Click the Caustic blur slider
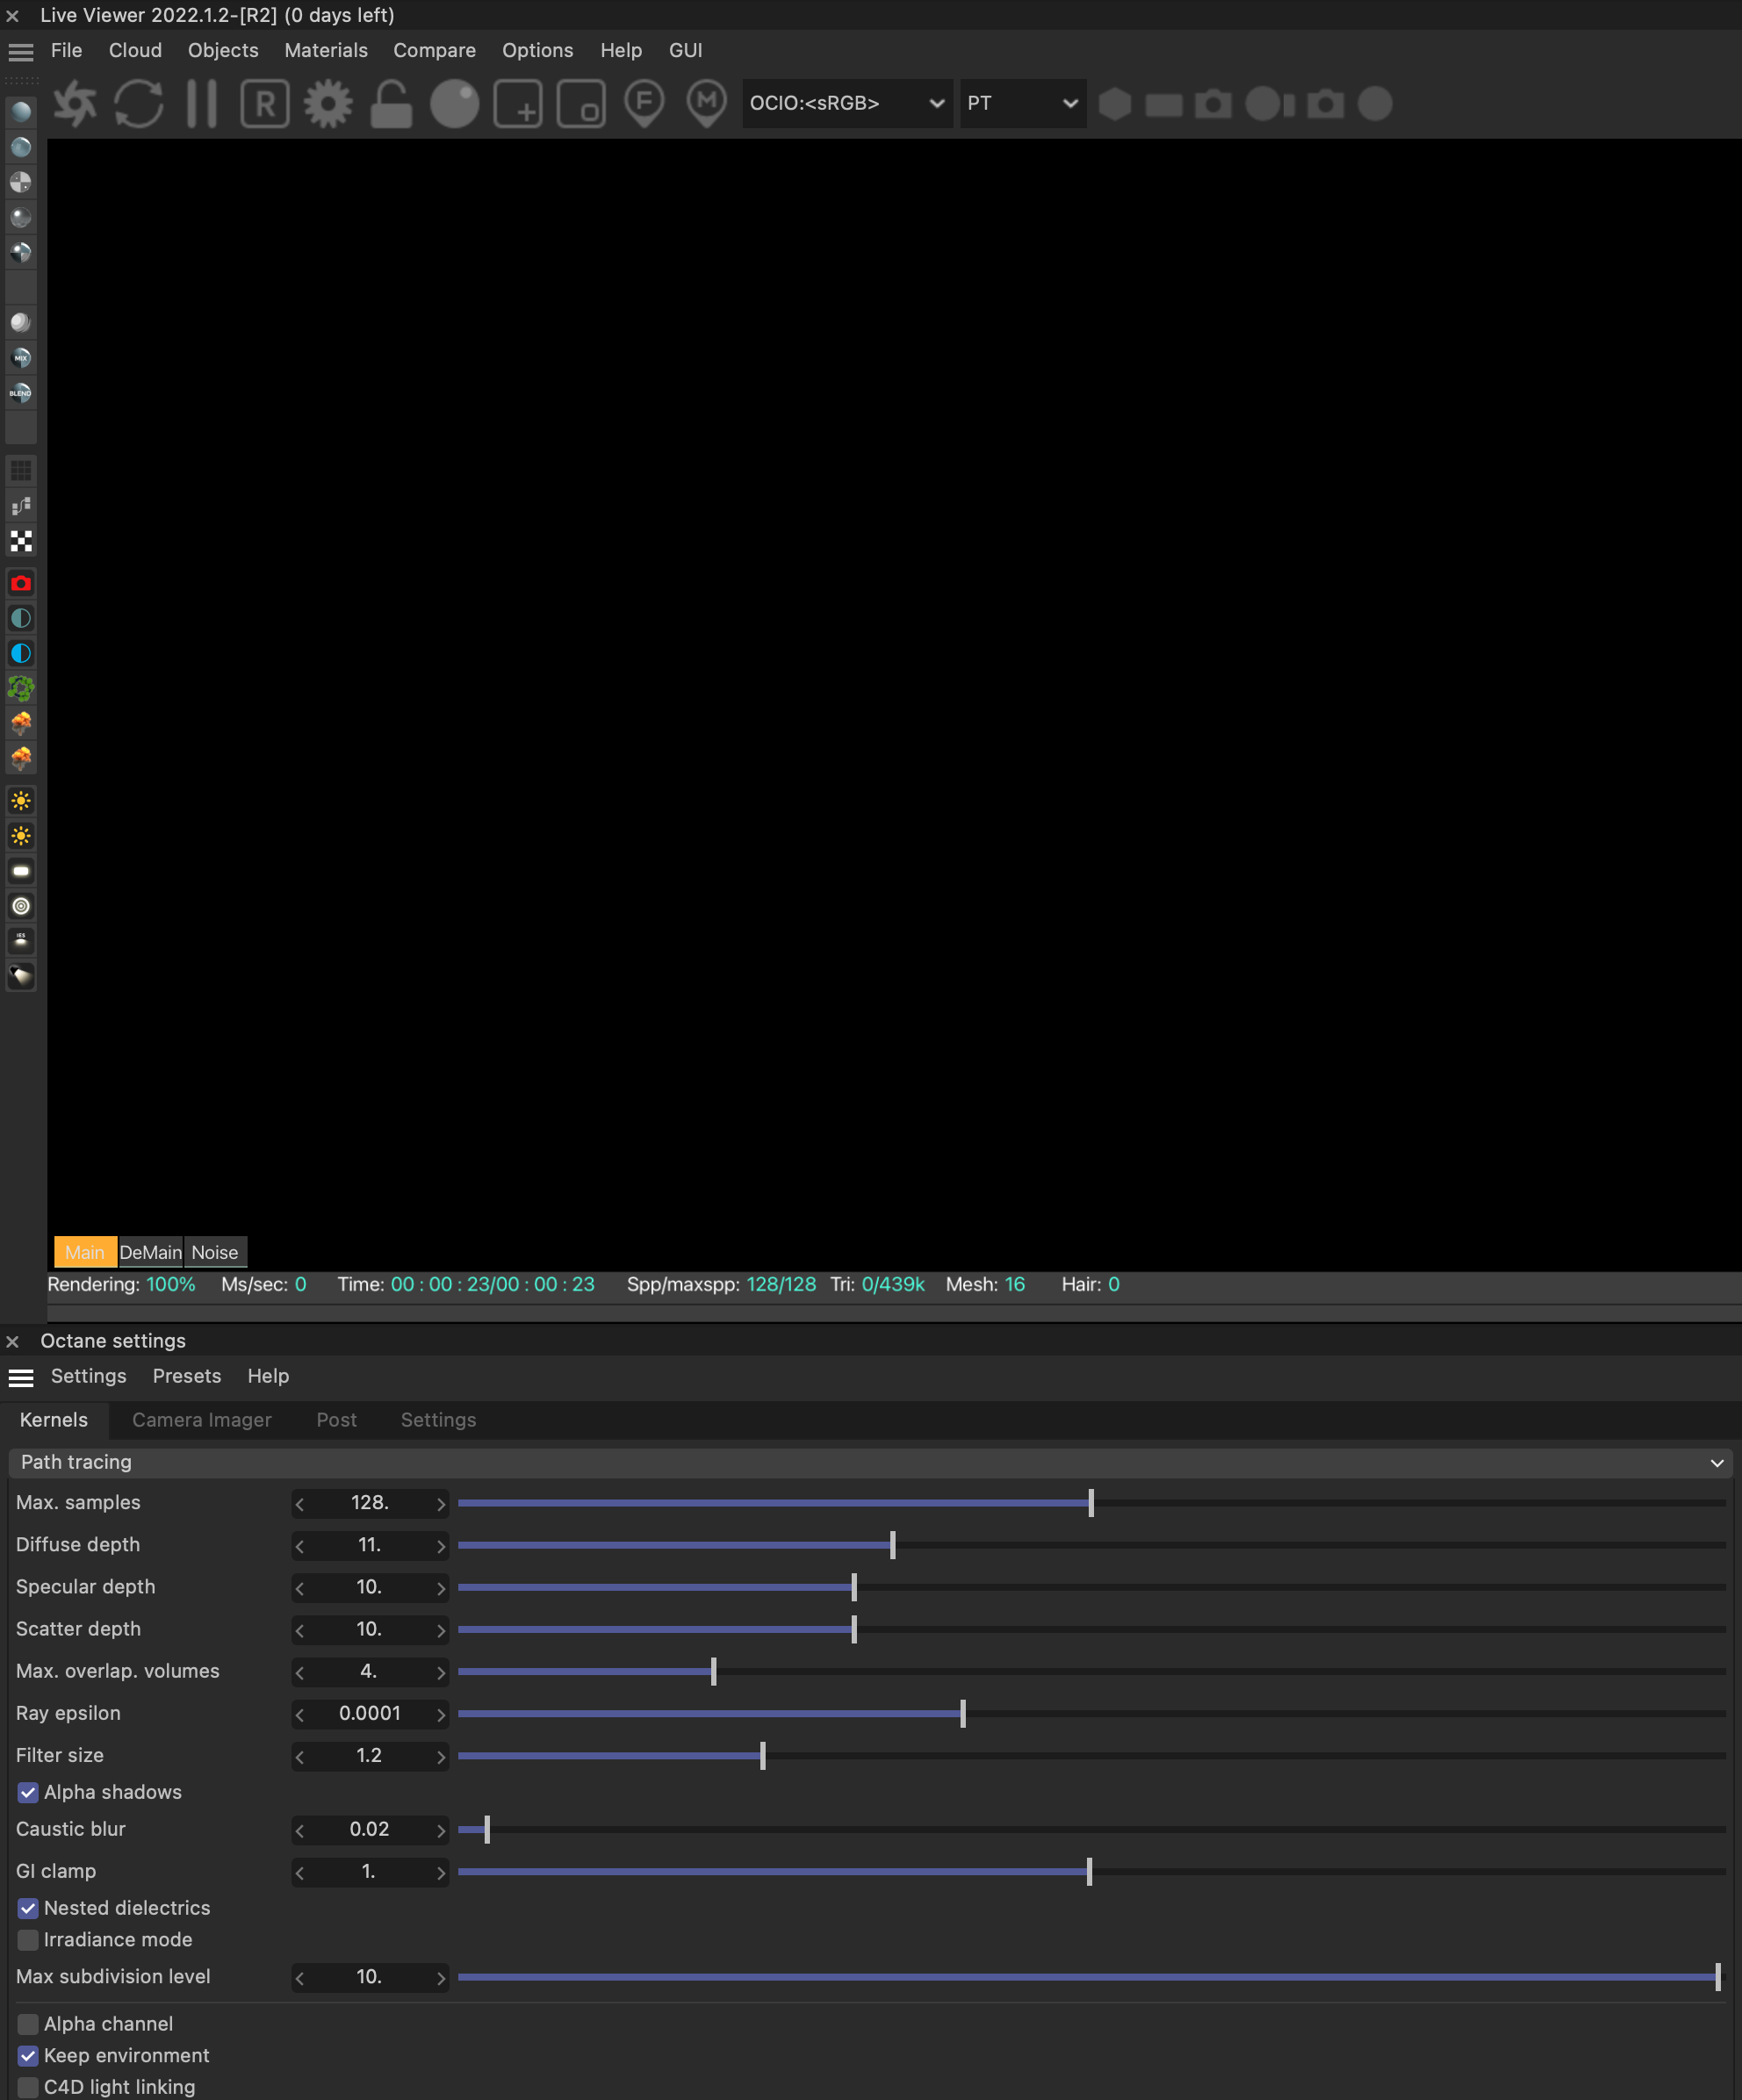1742x2100 pixels. coord(1091,1829)
